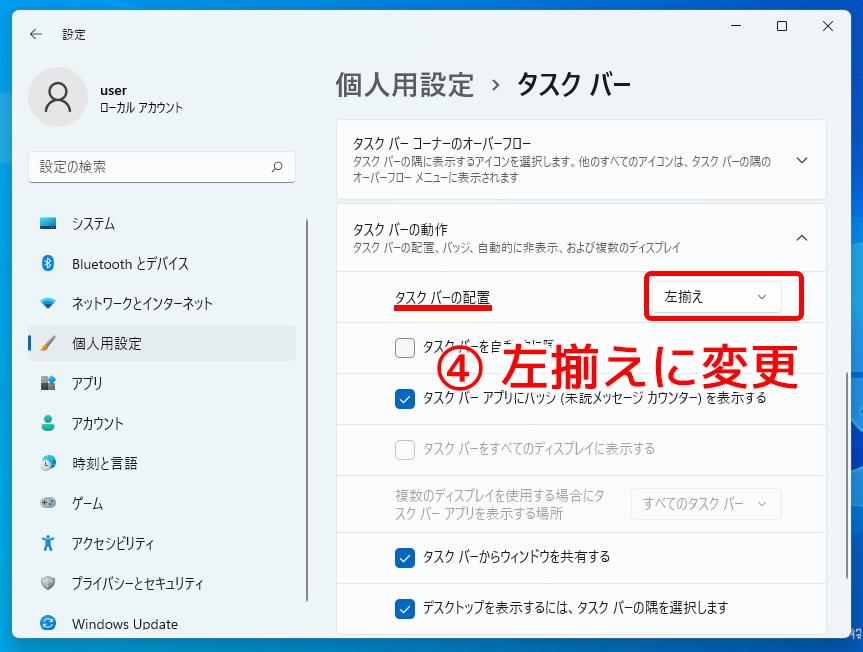The width and height of the screenshot is (863, 652).
Task: Click the Bluetooth icon in sidebar
Action: coord(48,264)
